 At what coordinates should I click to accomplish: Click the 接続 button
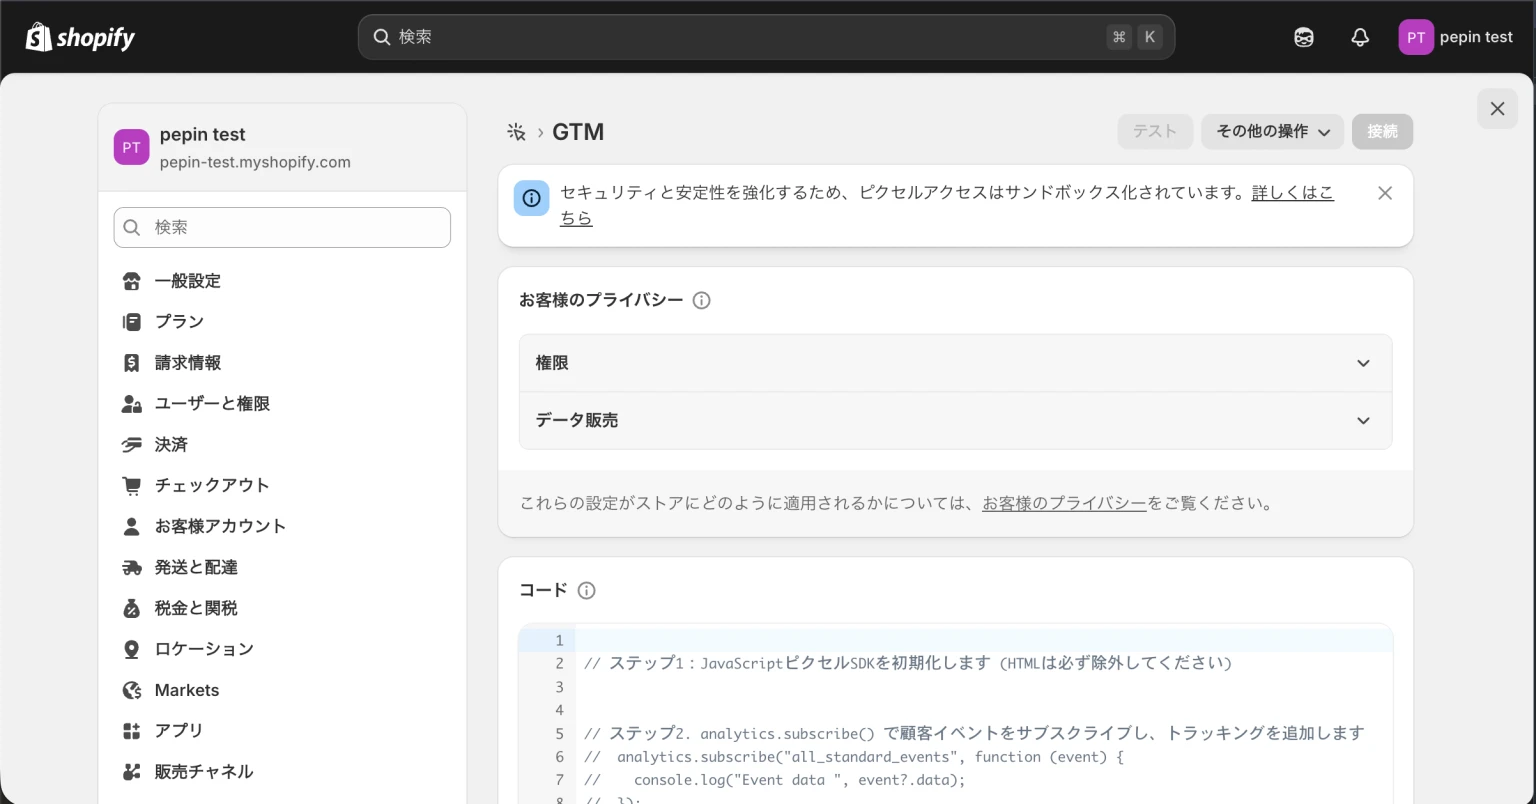(1382, 132)
